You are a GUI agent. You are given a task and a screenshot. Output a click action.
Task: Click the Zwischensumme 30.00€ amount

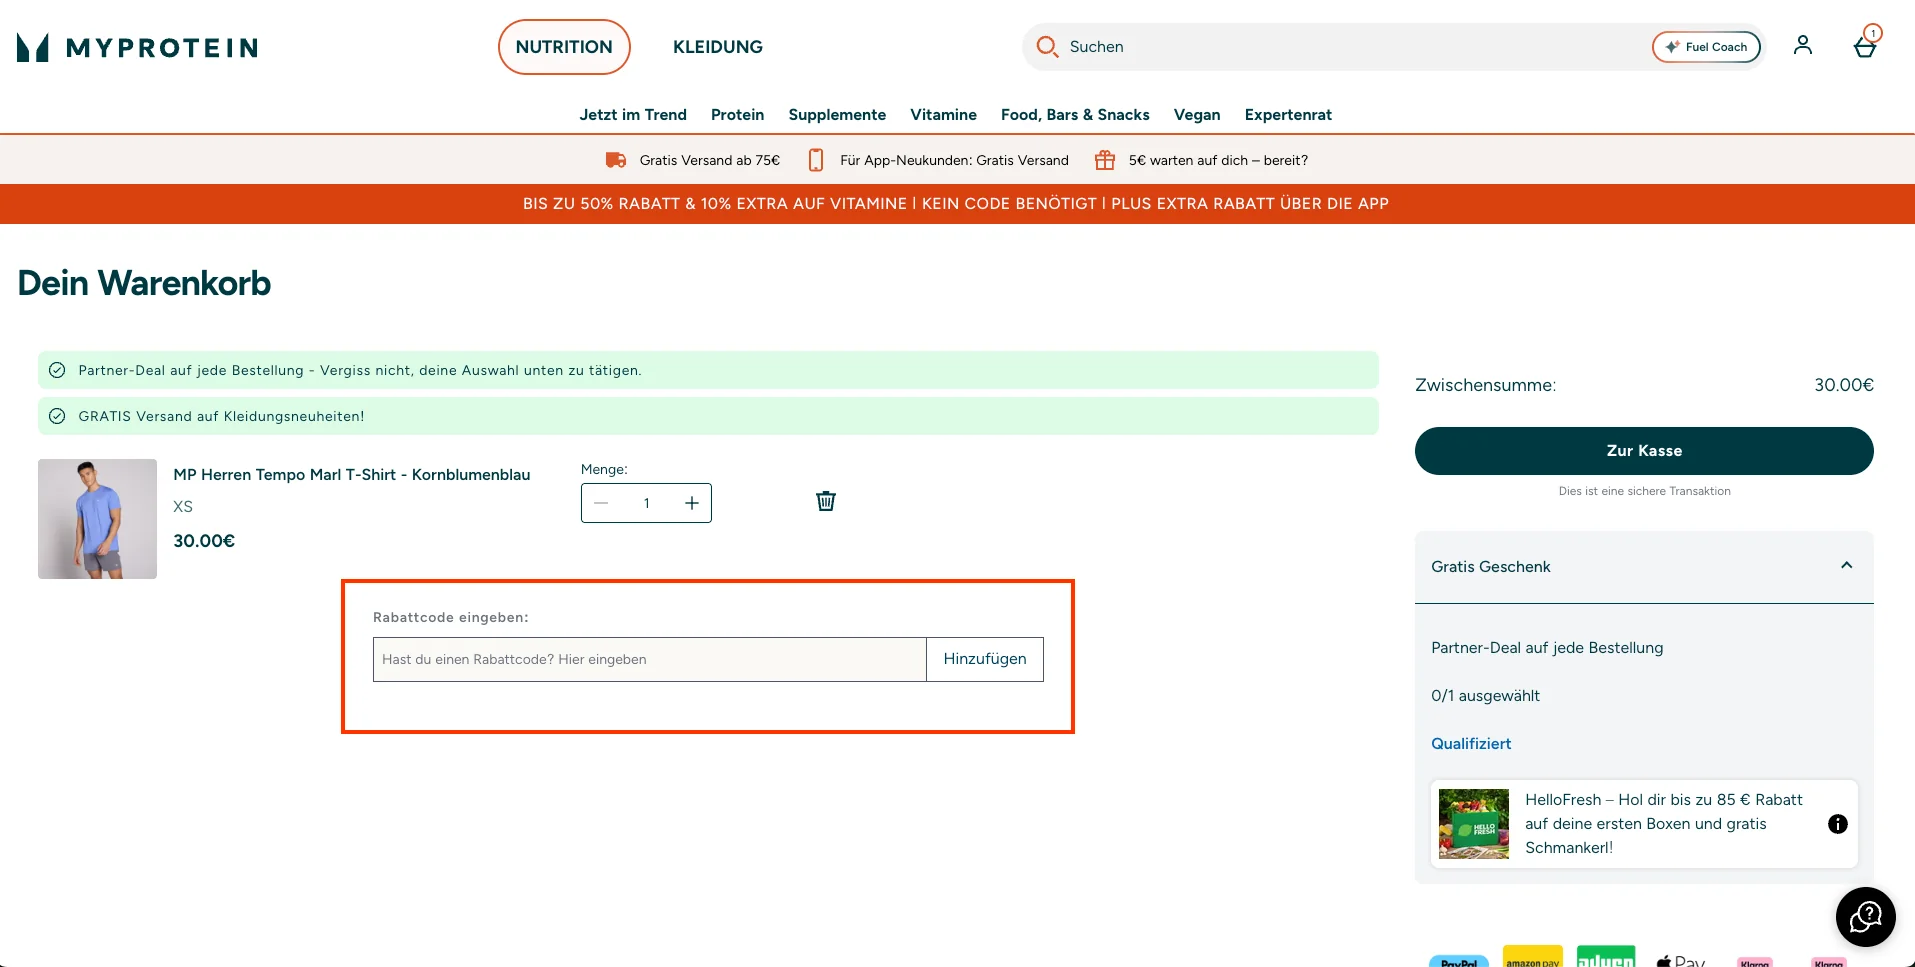1844,385
